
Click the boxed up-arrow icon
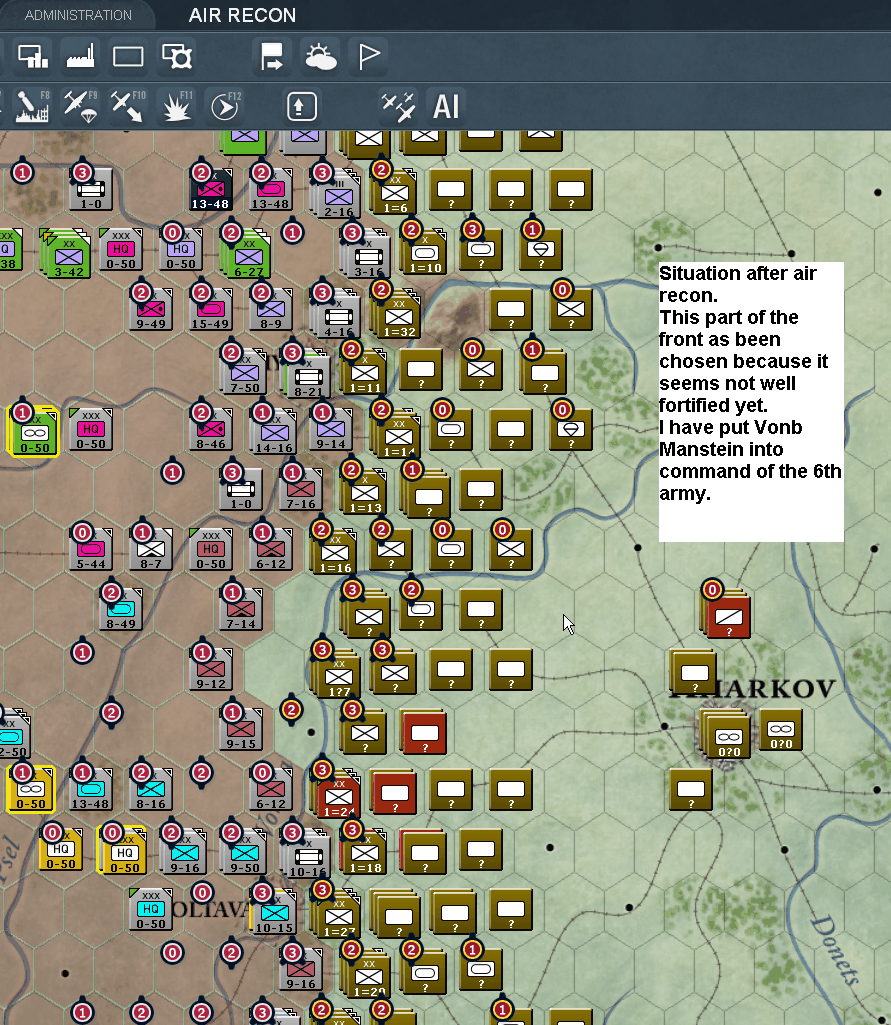pyautogui.click(x=301, y=106)
